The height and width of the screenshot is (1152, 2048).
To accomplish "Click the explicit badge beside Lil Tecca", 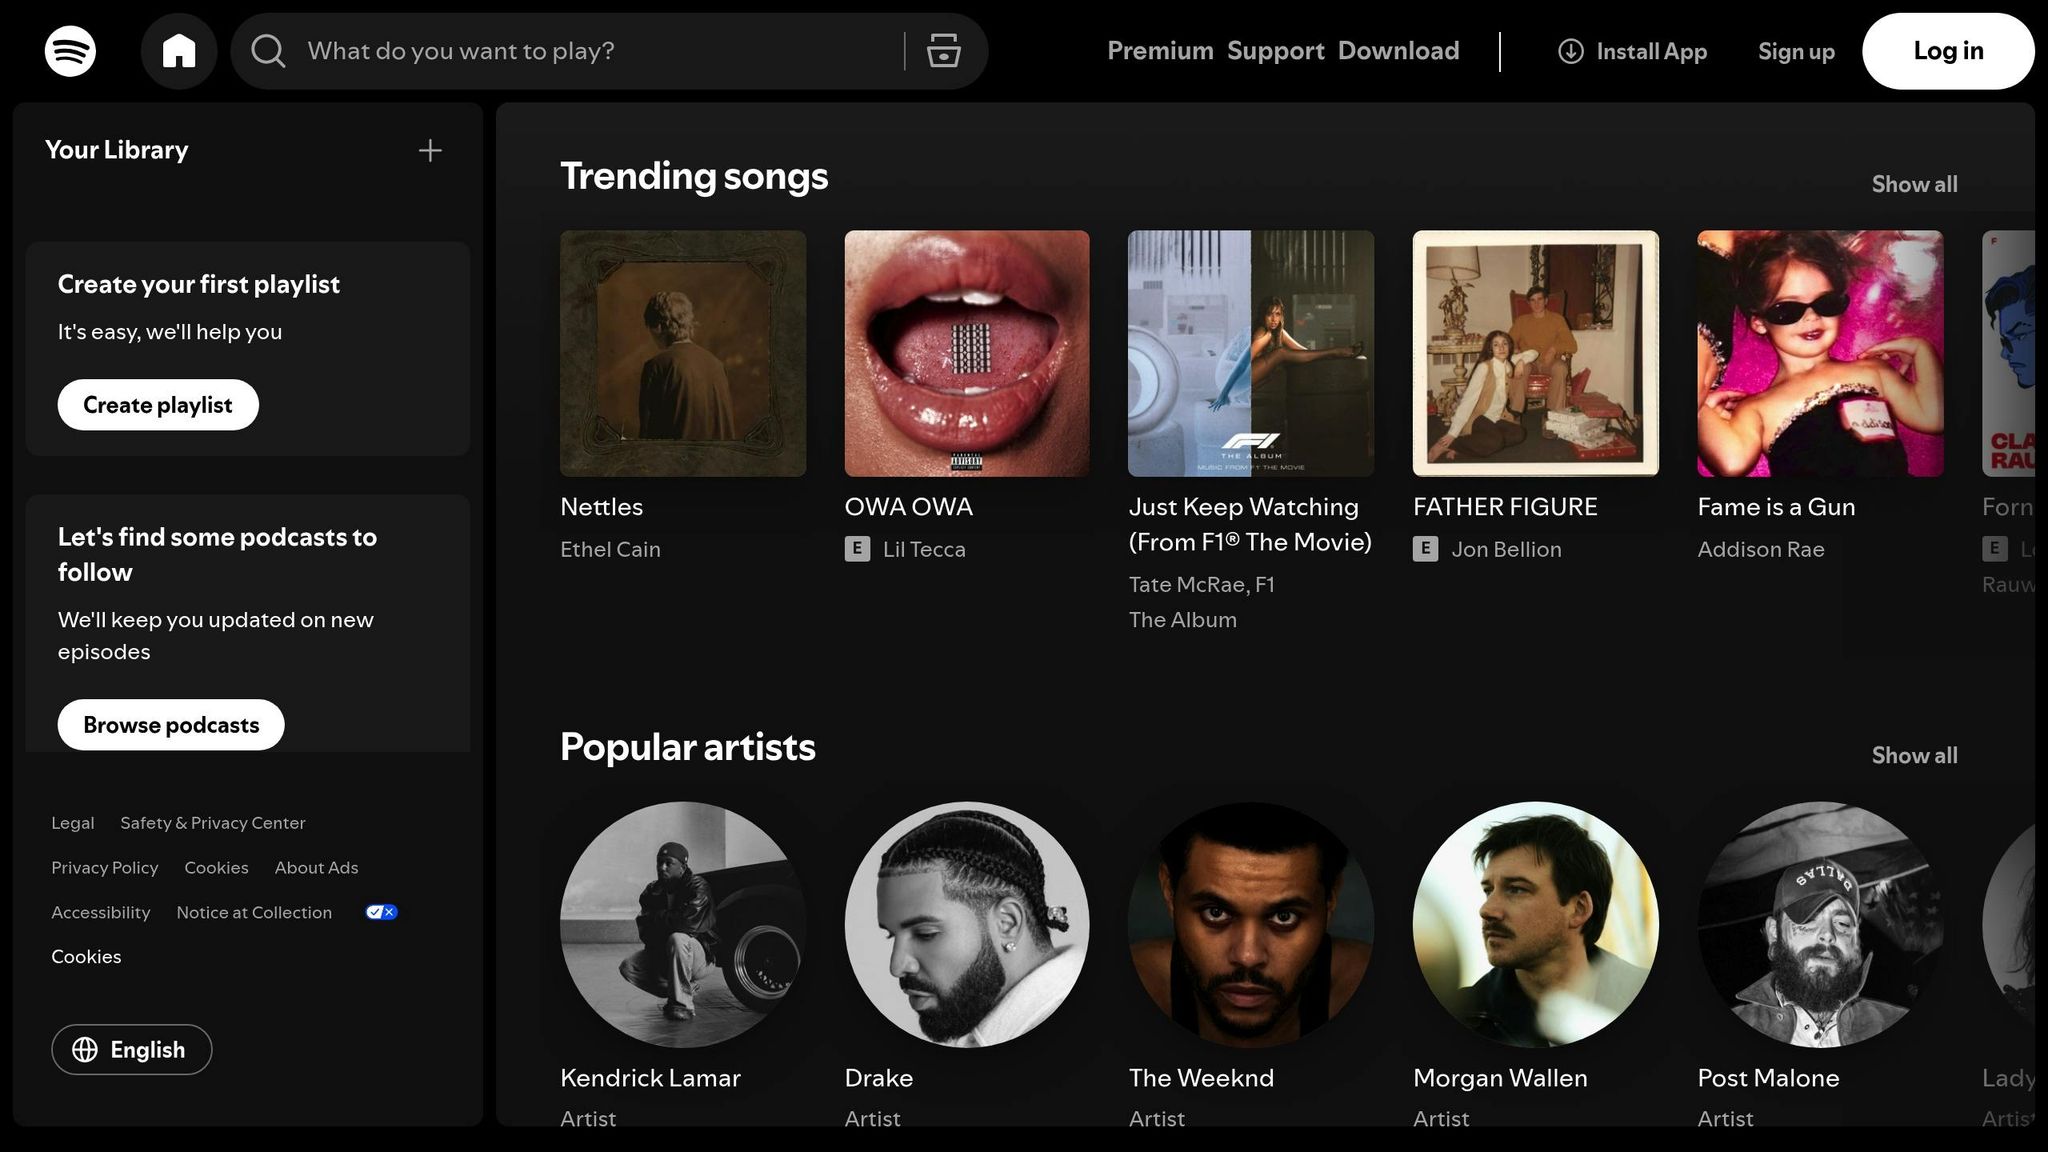I will pyautogui.click(x=857, y=549).
